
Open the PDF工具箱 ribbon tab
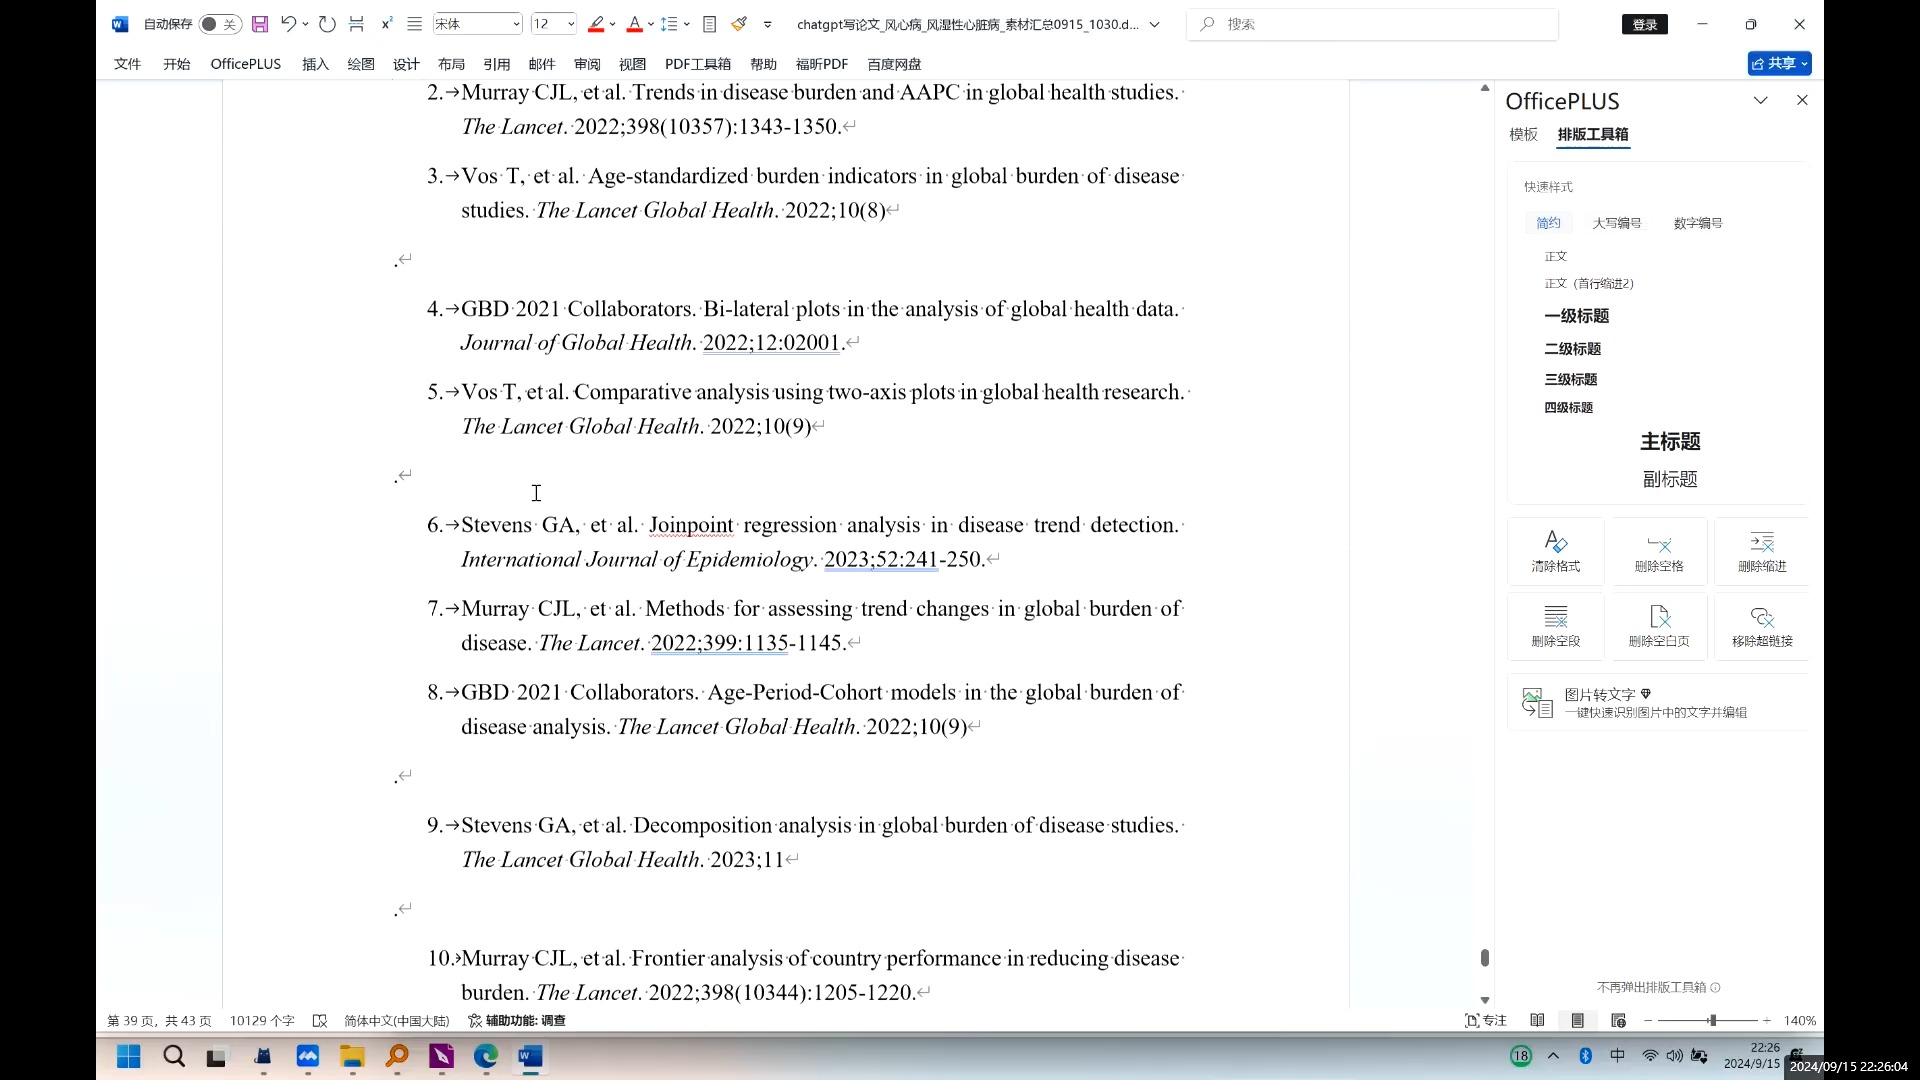click(697, 64)
